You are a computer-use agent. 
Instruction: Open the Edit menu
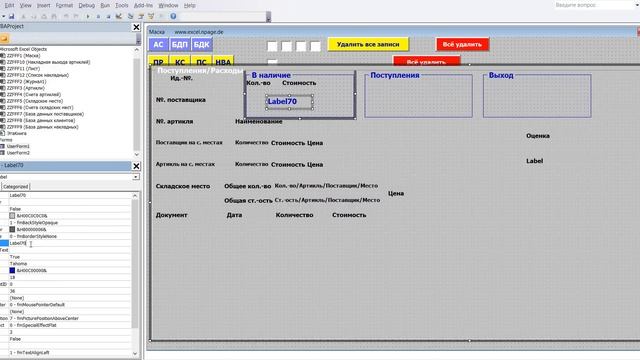pos(9,5)
